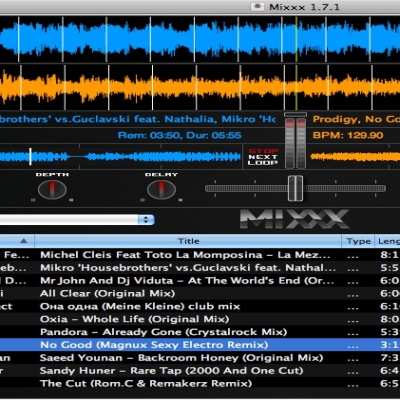Click the Prodigy, No Good deck title

356,119
